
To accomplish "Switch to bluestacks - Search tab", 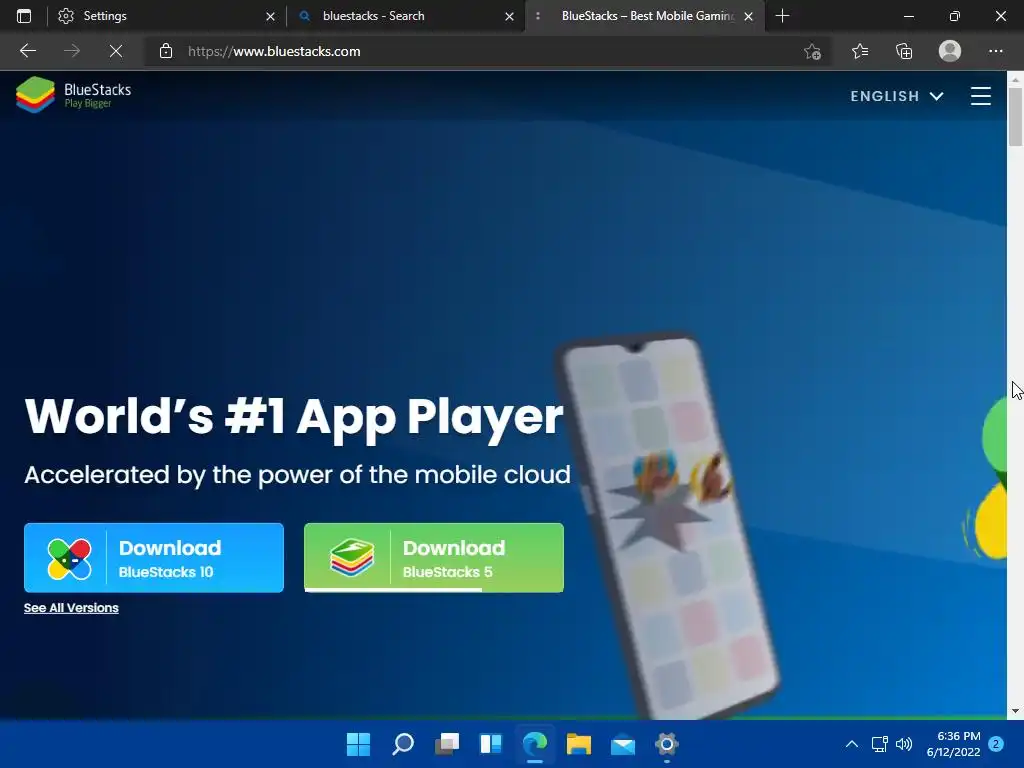I will click(x=405, y=16).
